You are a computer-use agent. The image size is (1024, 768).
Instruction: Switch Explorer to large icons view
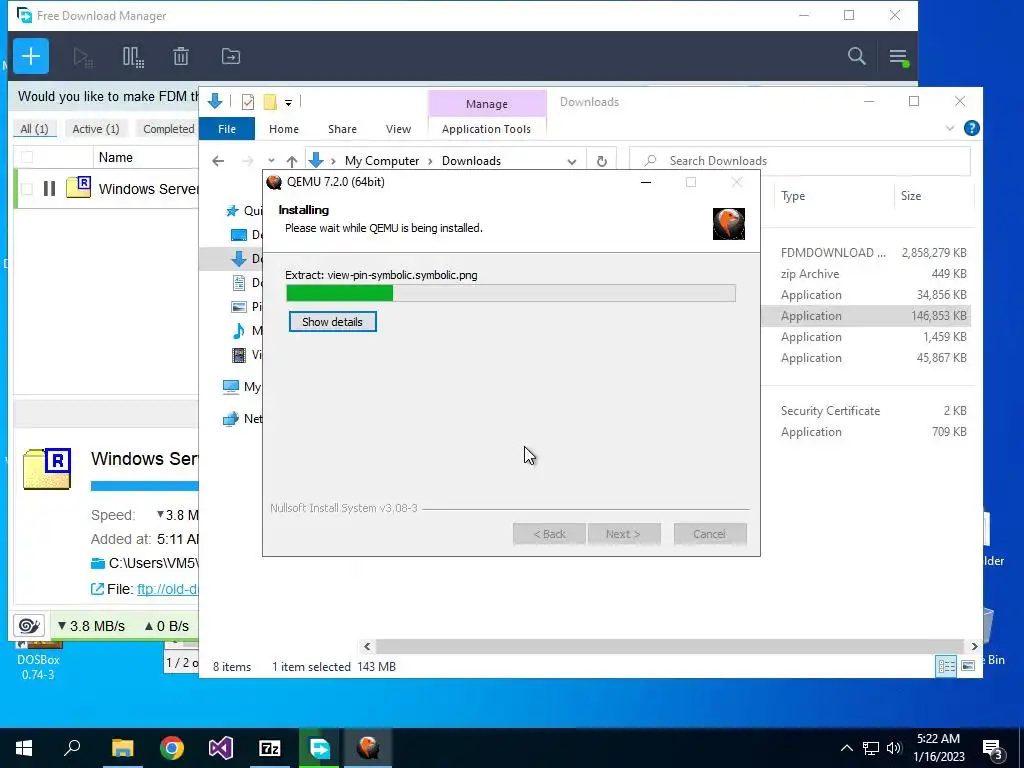pos(968,665)
